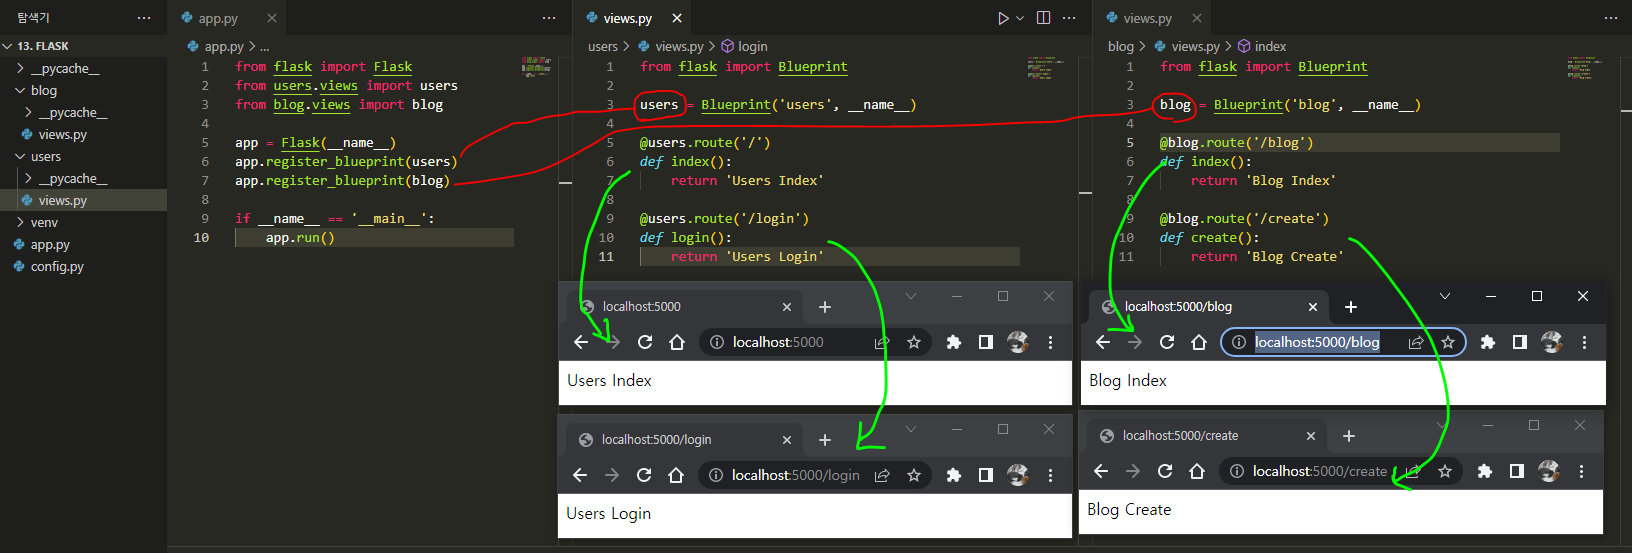
Task: Toggle side panel in localhost:5000 window
Action: 986,342
